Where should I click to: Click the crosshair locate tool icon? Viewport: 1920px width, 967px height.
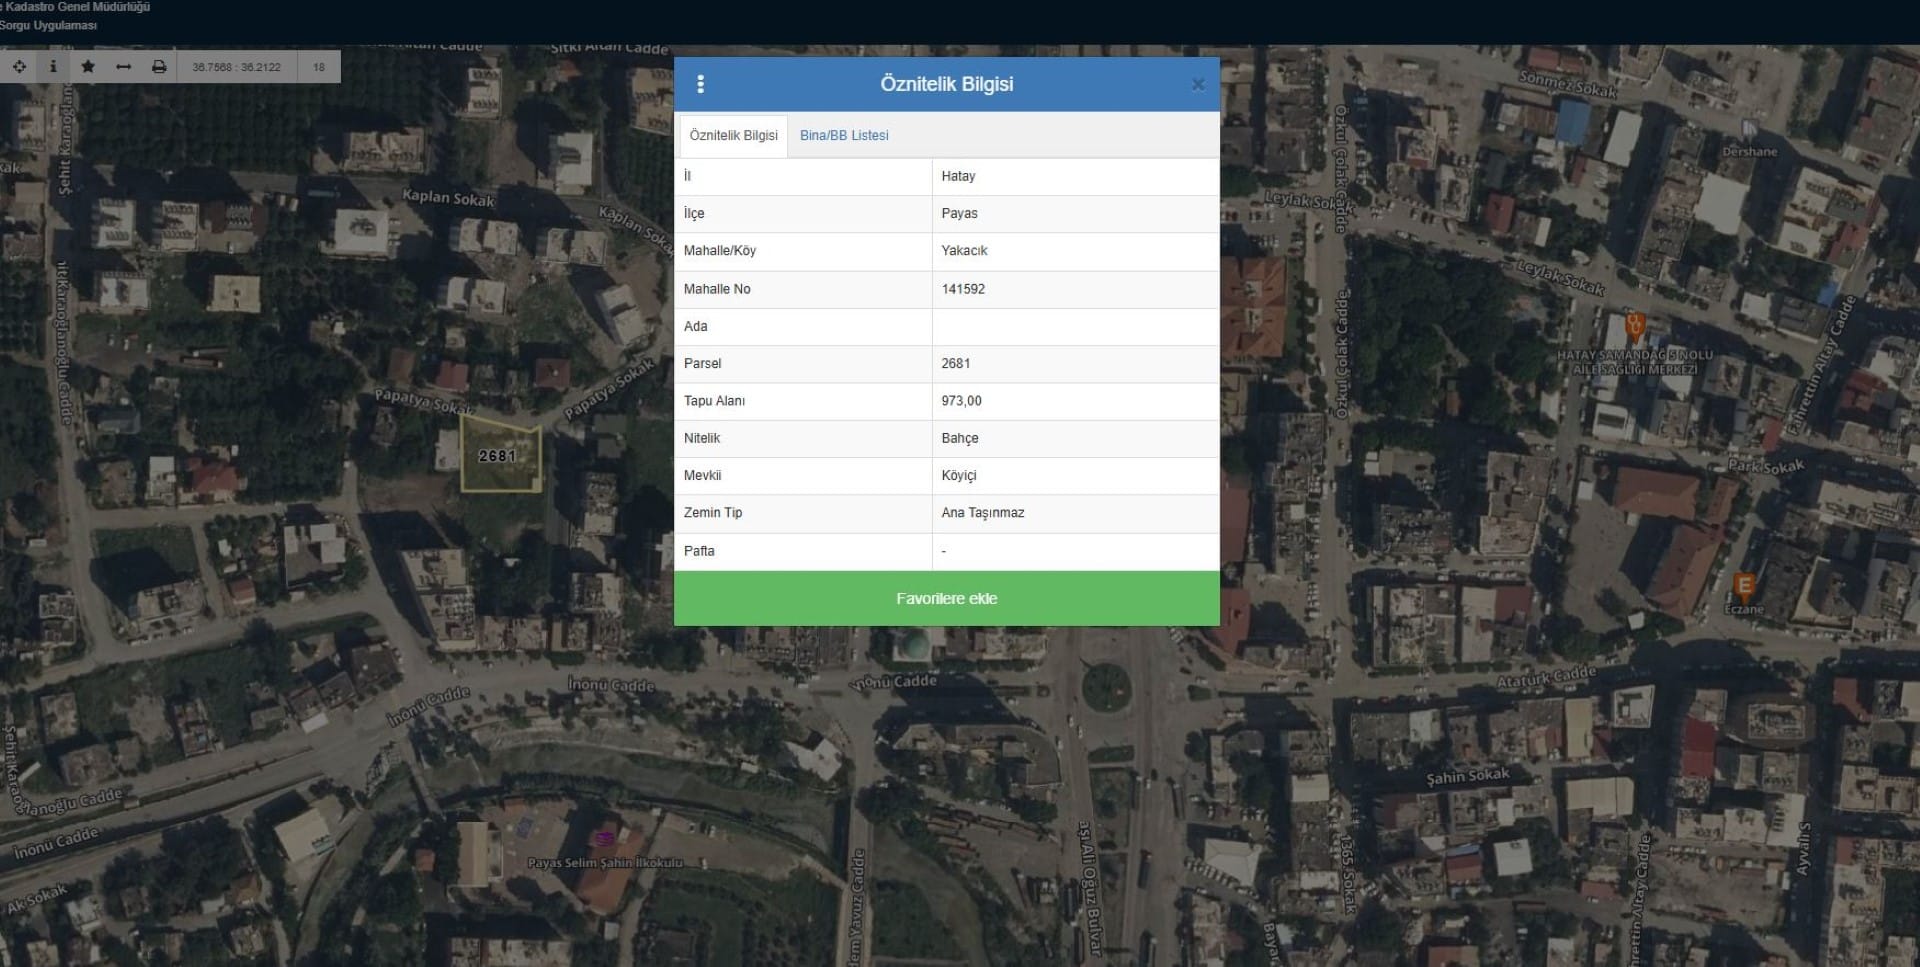click(x=19, y=67)
